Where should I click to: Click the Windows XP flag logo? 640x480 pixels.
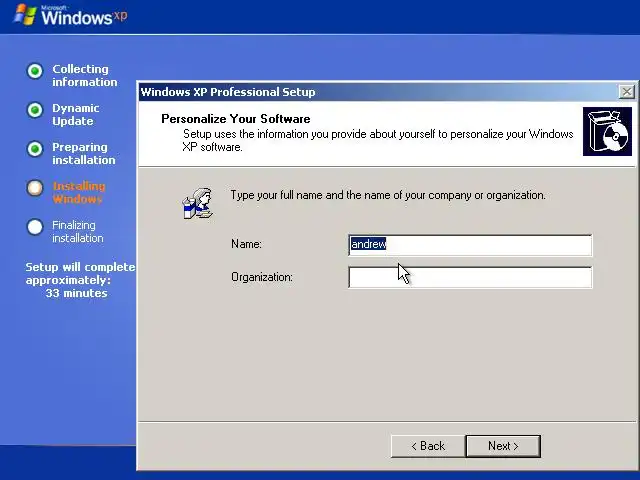24,15
